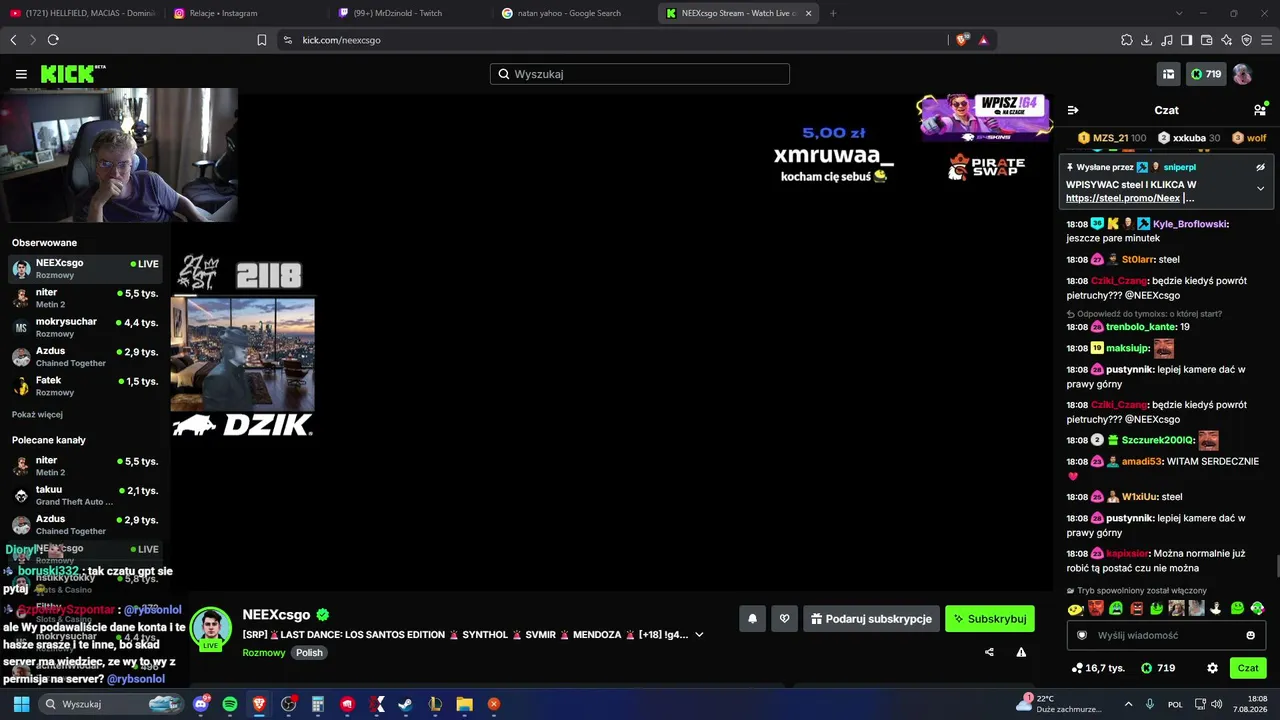Reload the Kick page
Screen dimensions: 1280x720
coord(53,40)
